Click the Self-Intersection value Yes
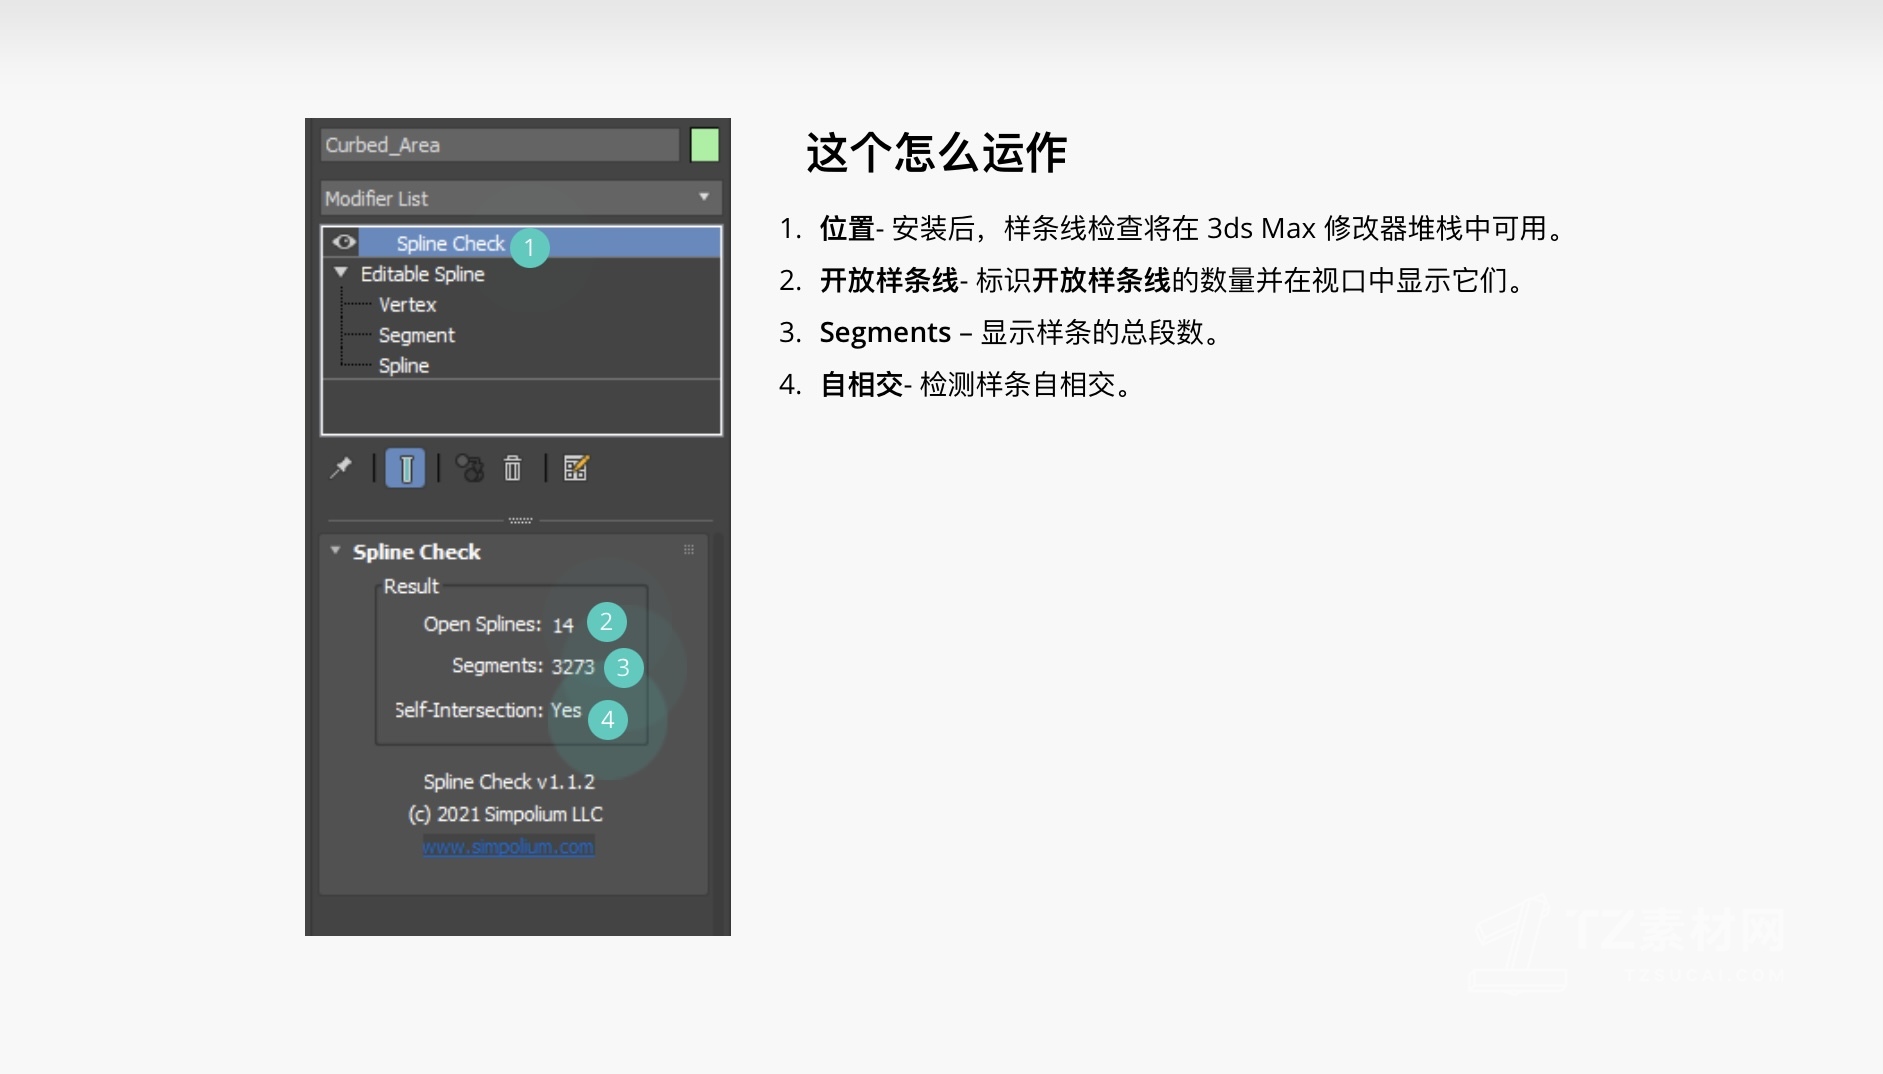Viewport: 1883px width, 1074px height. 566,710
